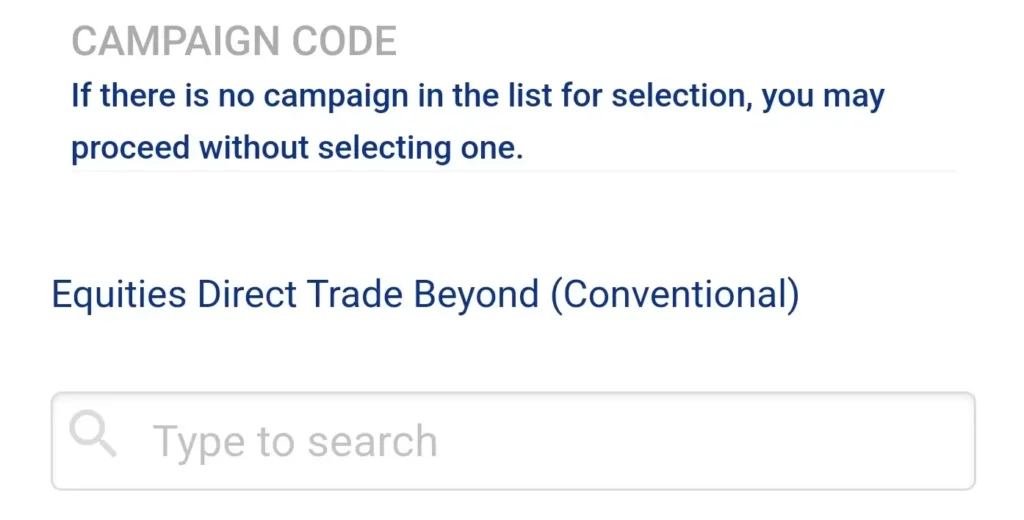Click the word 'Conventional' in the product name

675,295
